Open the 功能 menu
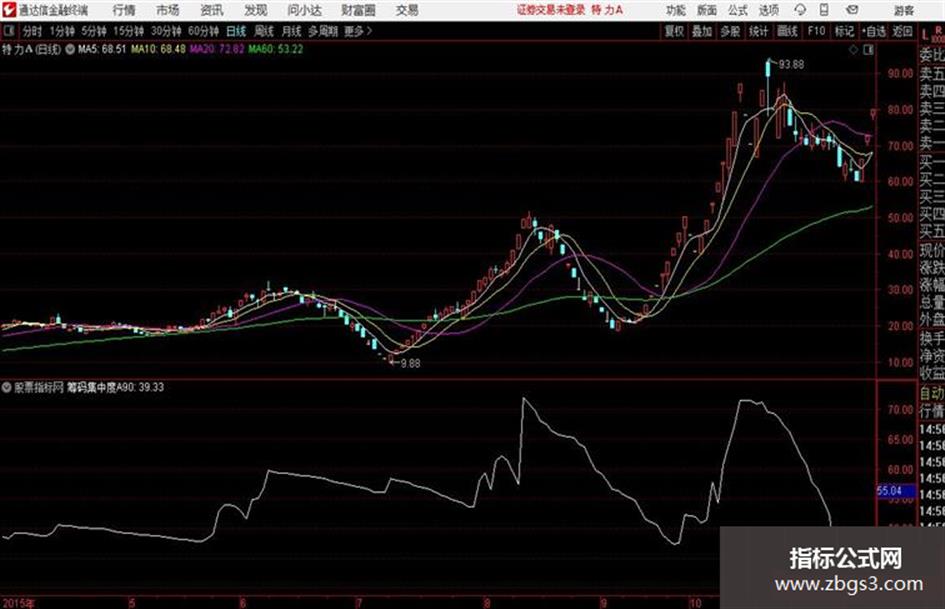The image size is (945, 609). 676,10
